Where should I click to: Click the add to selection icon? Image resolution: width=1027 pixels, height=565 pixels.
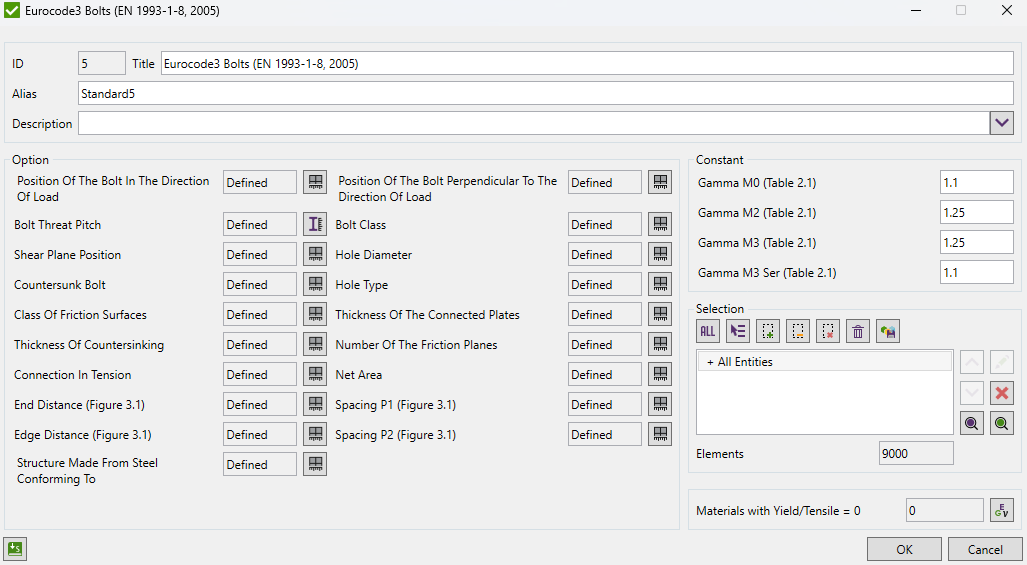(768, 332)
